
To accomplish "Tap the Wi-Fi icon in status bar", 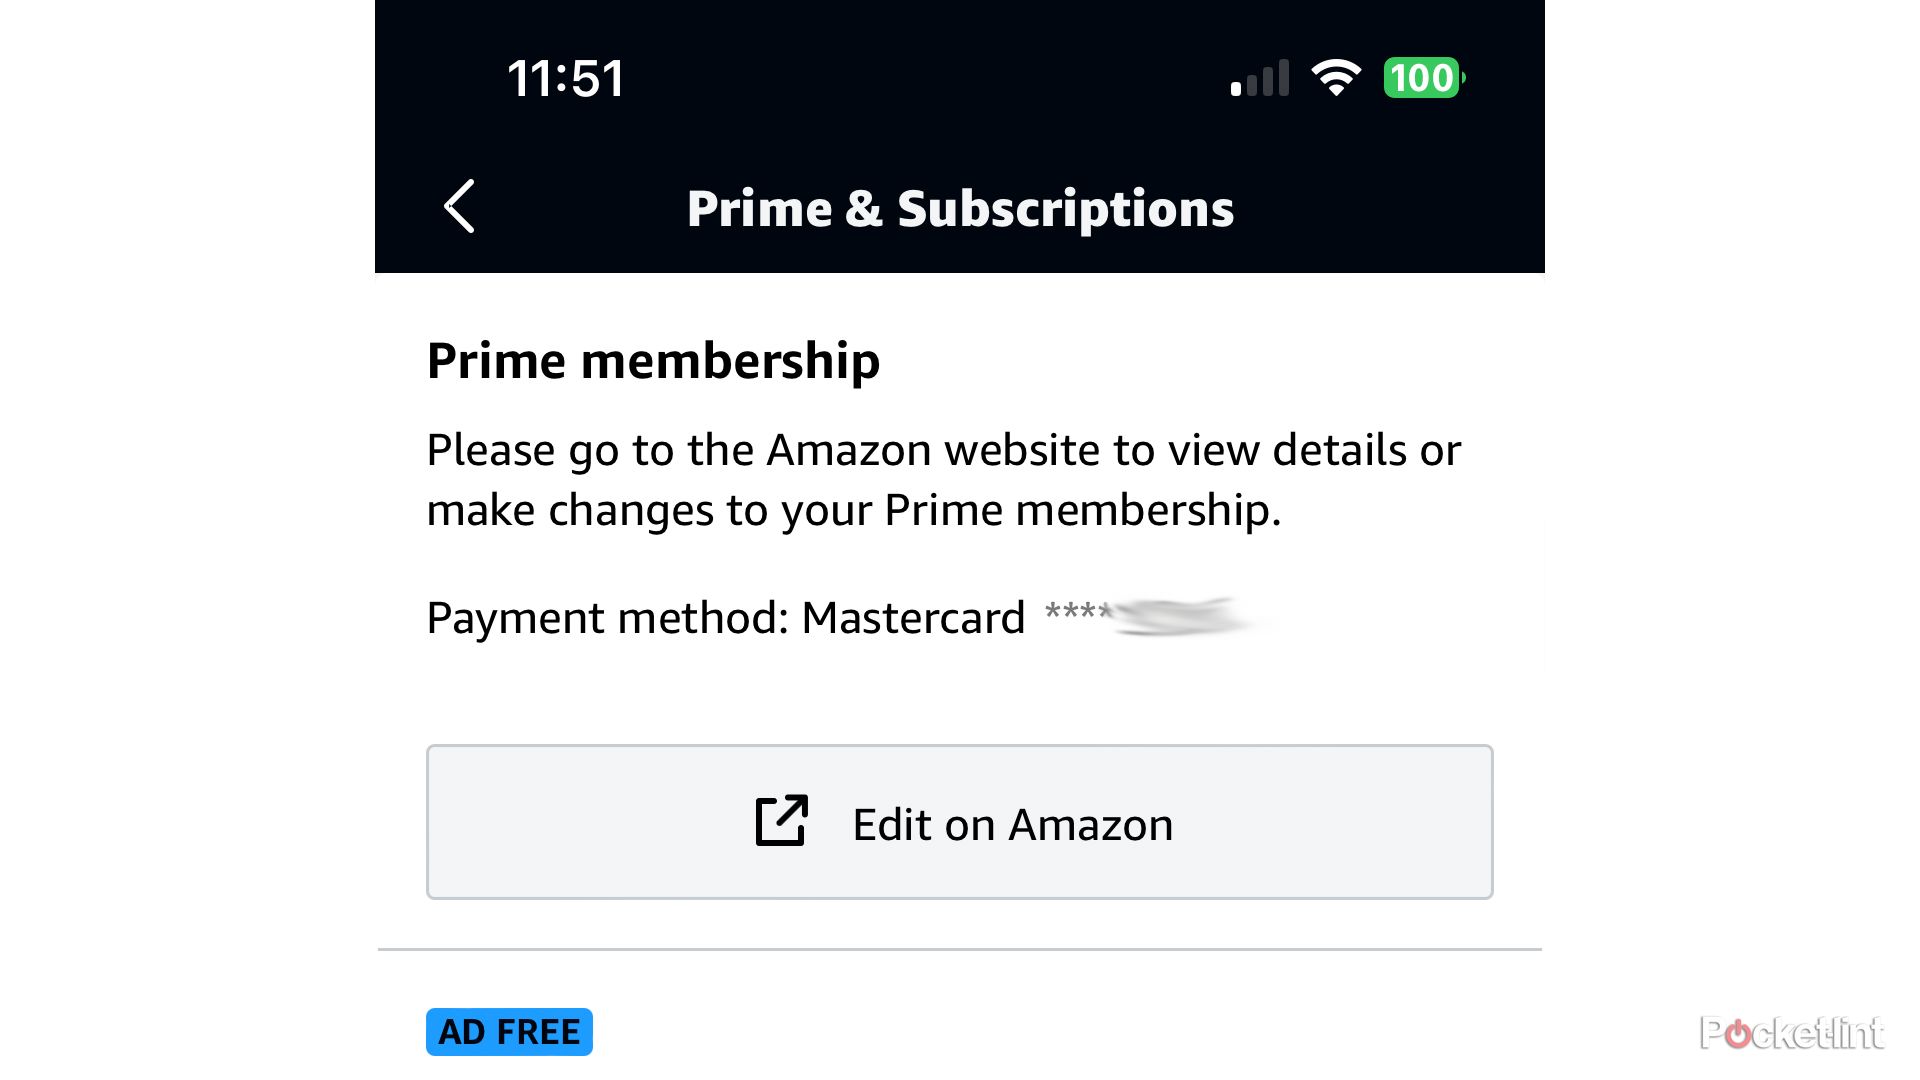I will 1337,77.
